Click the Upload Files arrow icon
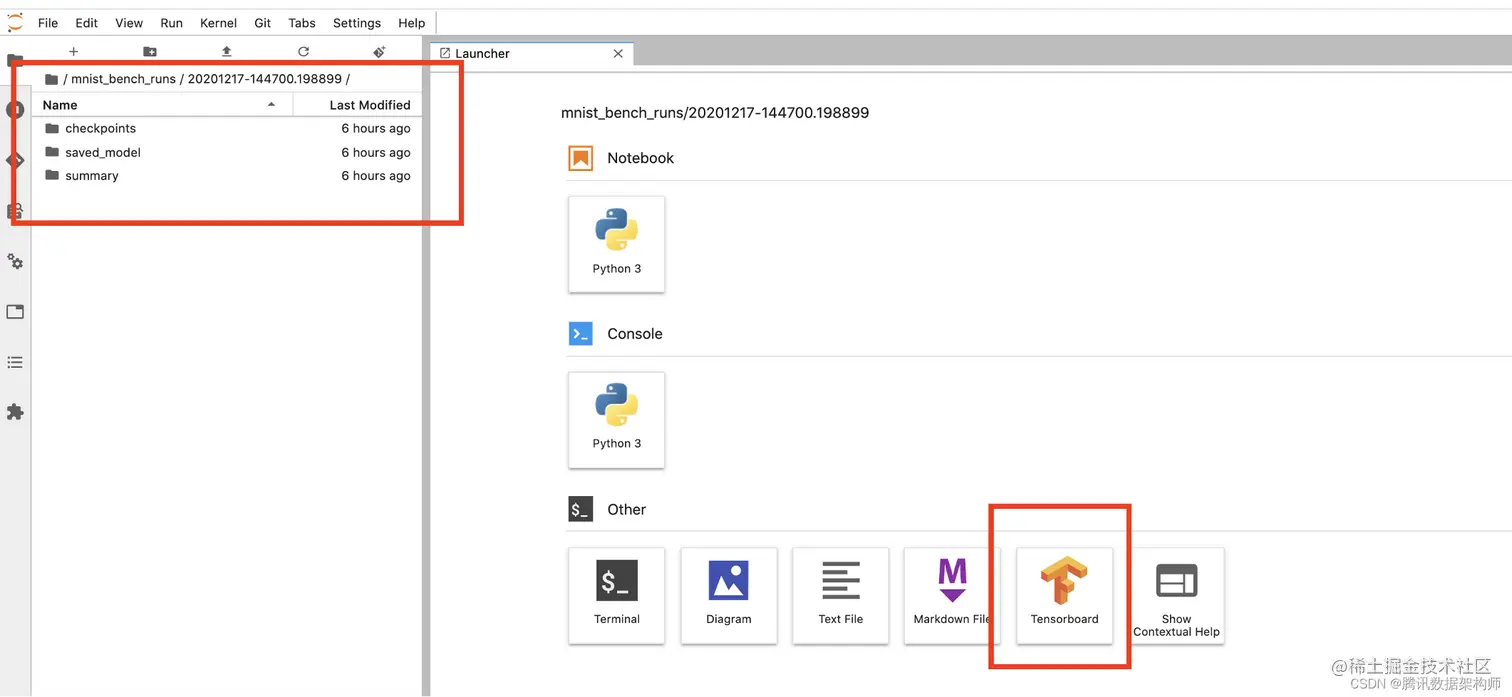 [x=226, y=51]
